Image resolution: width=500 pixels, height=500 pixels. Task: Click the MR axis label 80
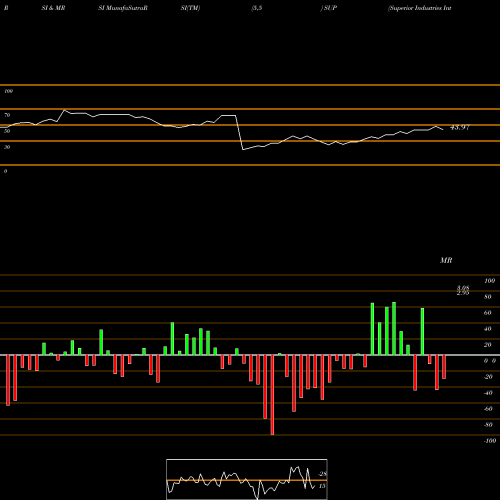click(488, 297)
